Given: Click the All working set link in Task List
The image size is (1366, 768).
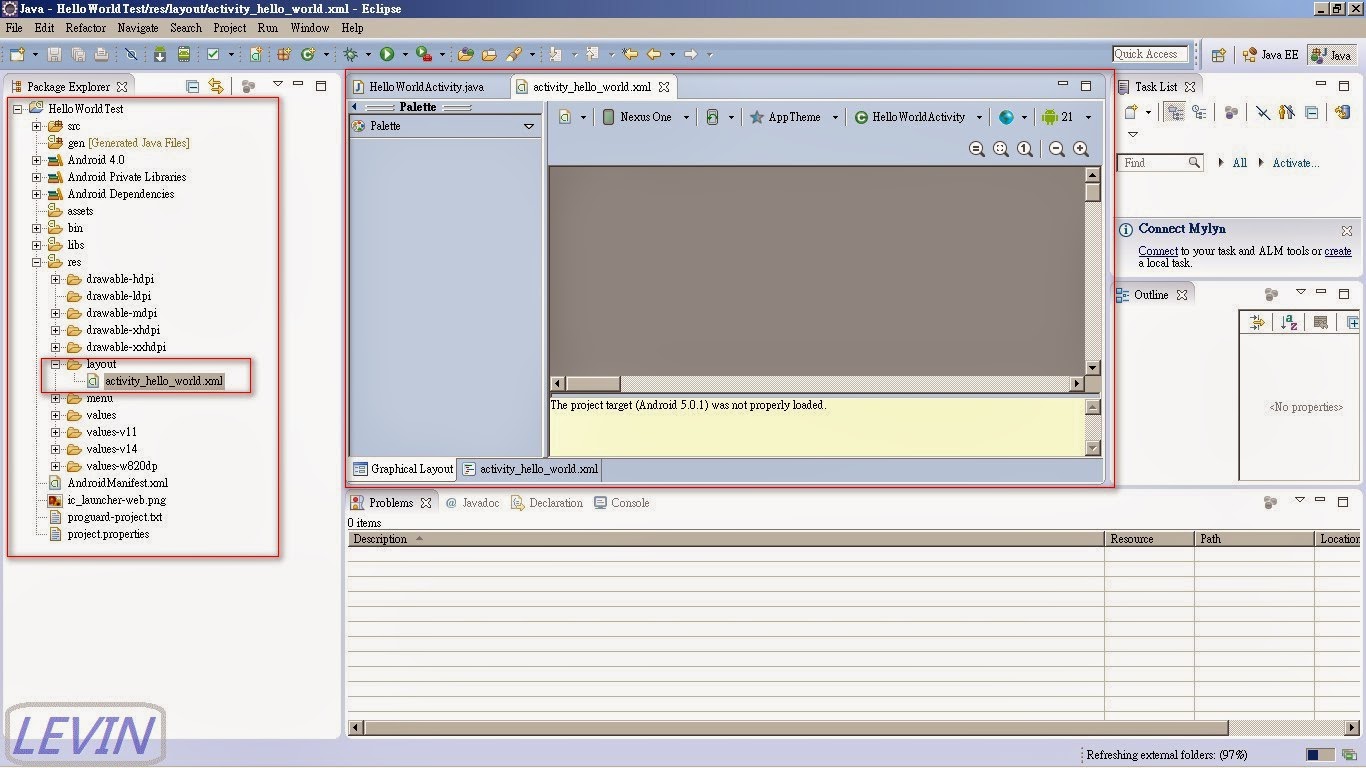Looking at the screenshot, I should pos(1240,163).
